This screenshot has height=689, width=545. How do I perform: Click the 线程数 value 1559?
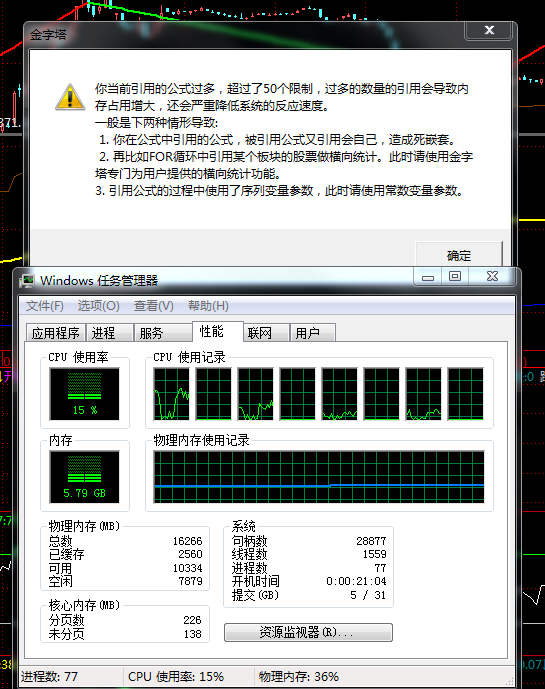tap(374, 554)
